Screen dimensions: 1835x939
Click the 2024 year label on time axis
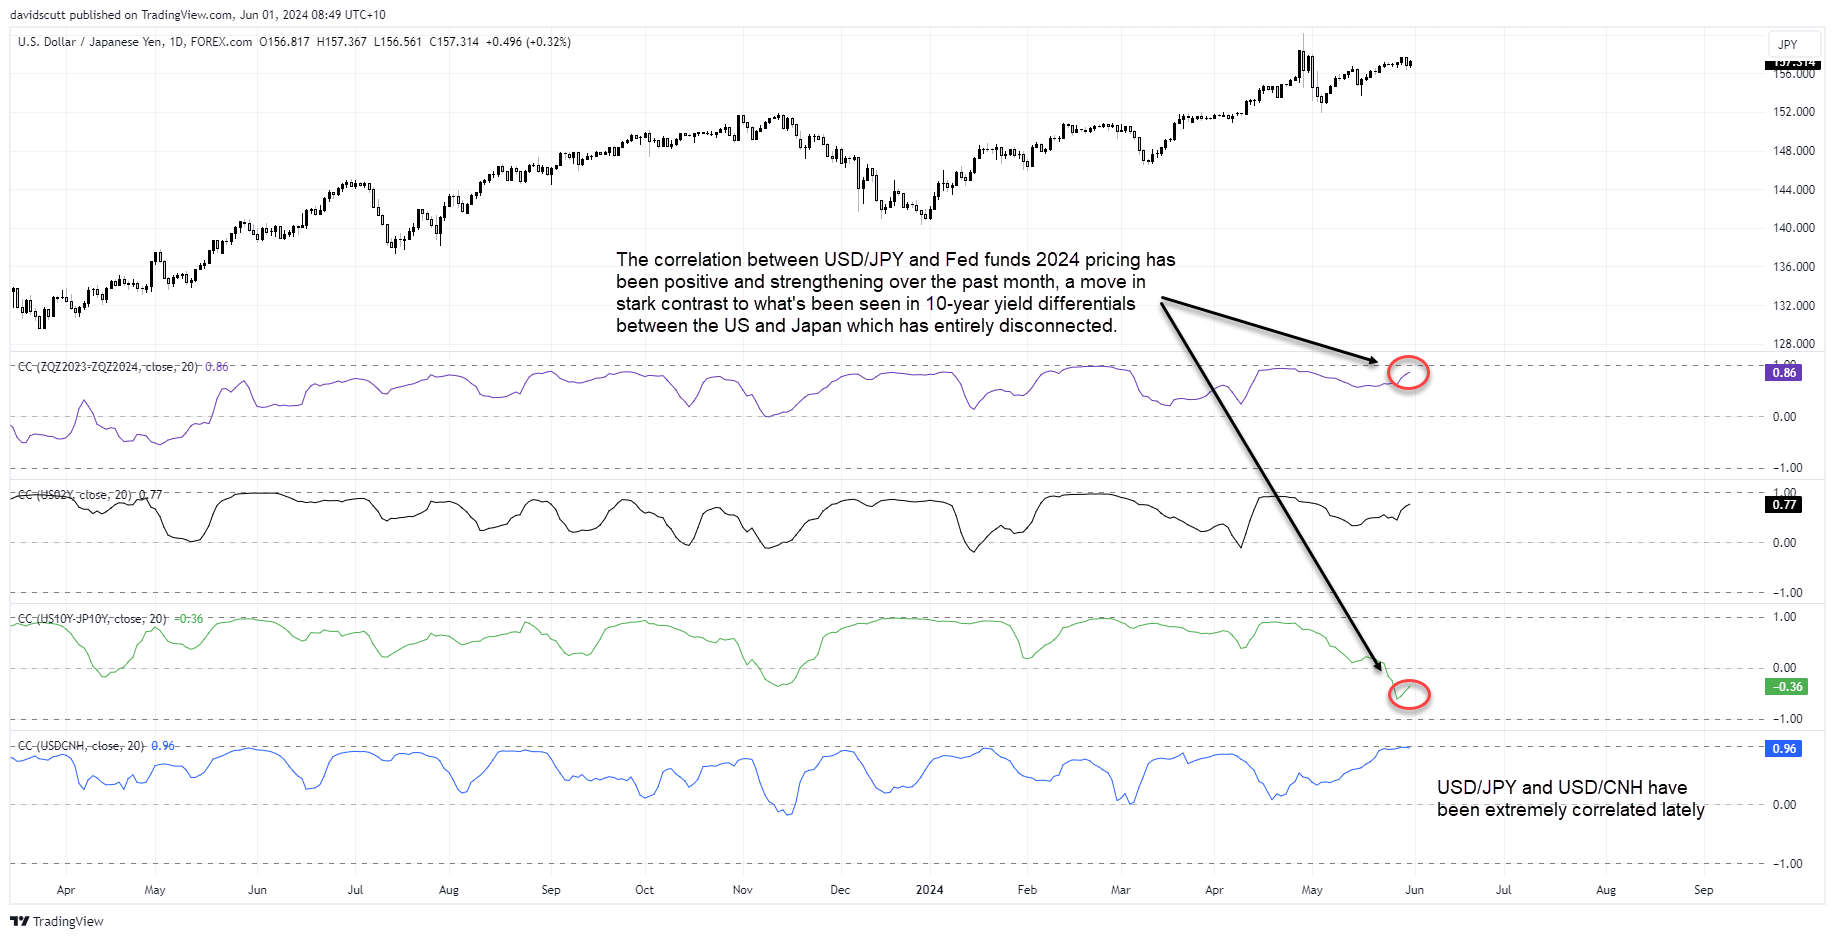[x=930, y=890]
